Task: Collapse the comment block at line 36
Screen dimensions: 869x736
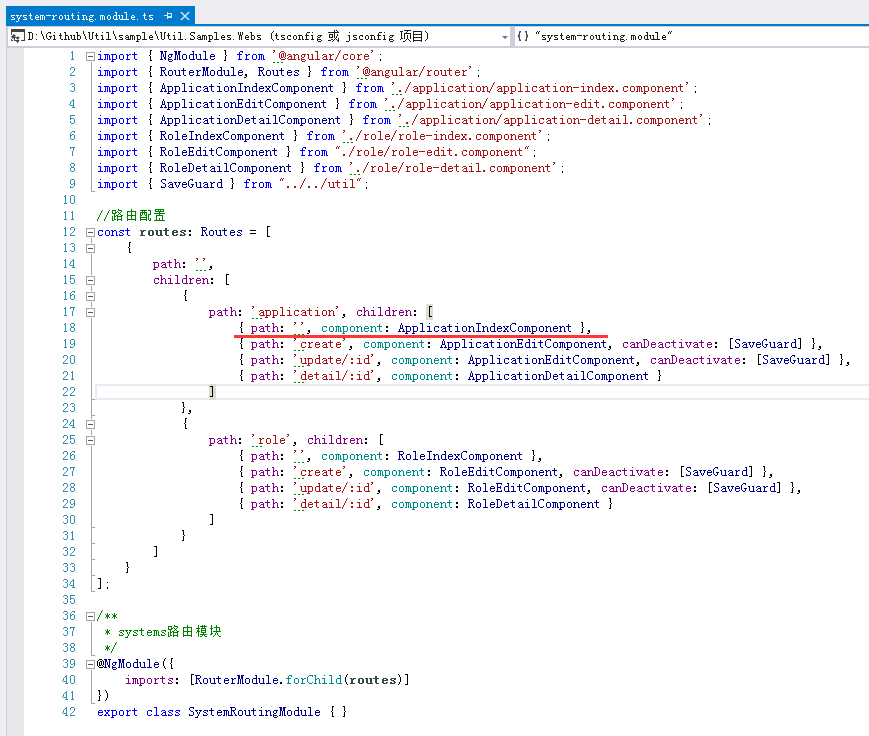Action: click(91, 616)
